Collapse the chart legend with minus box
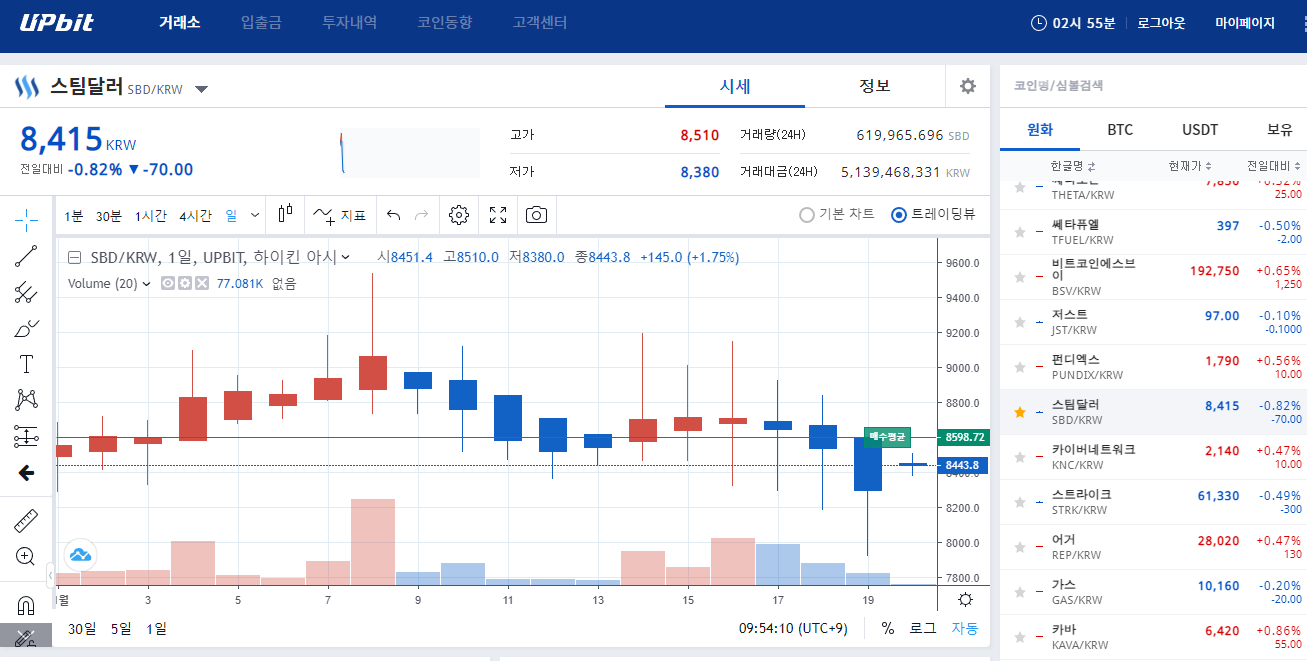Image resolution: width=1307 pixels, height=661 pixels. pos(74,257)
